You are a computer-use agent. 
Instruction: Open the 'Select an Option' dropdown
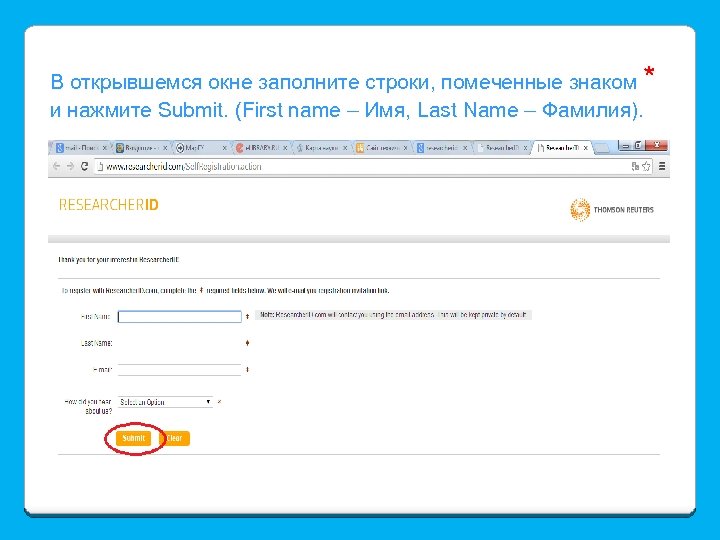pyautogui.click(x=165, y=402)
